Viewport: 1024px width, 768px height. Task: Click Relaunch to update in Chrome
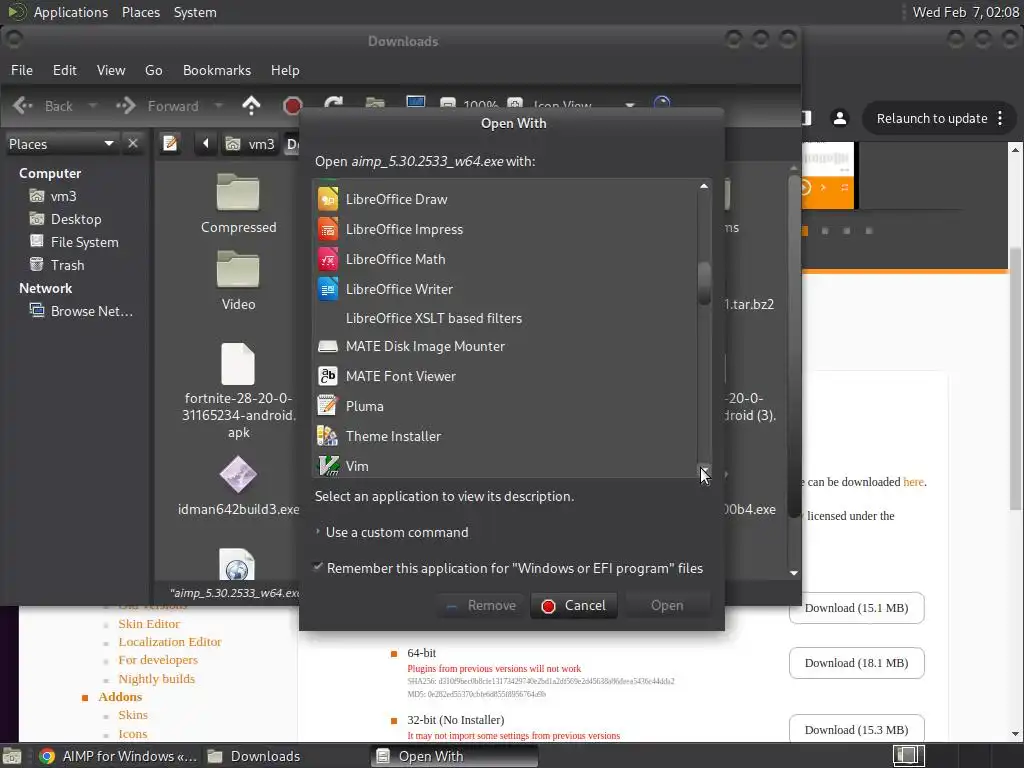[x=931, y=118]
